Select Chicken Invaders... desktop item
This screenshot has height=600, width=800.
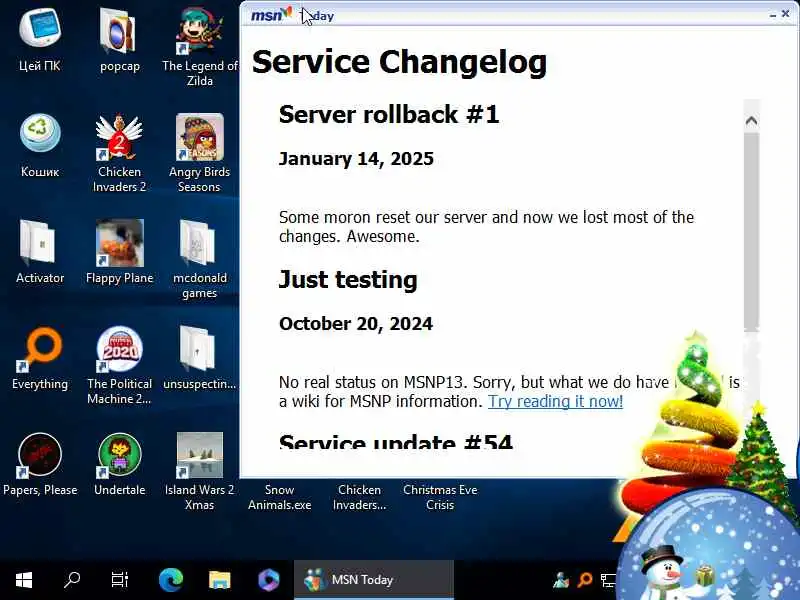(x=360, y=497)
